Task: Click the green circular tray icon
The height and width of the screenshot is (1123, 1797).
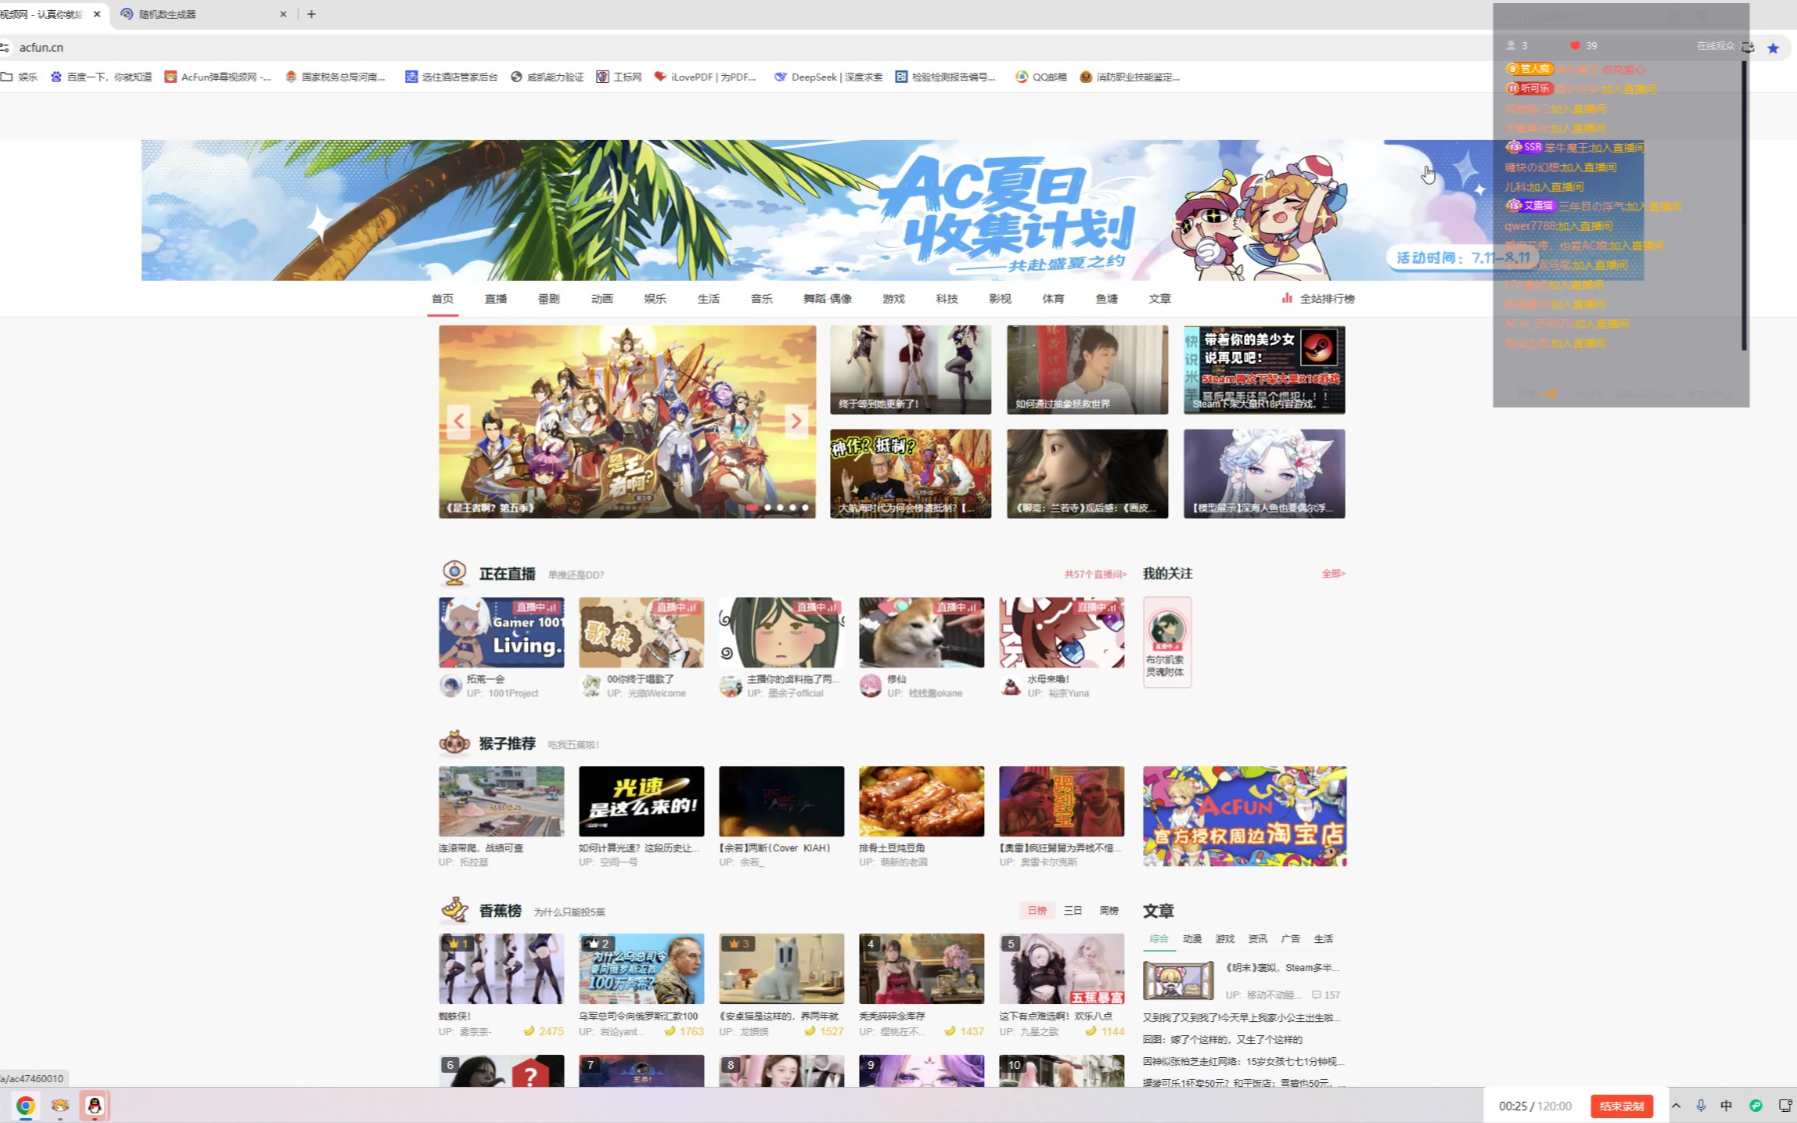Action: pyautogui.click(x=1755, y=1105)
